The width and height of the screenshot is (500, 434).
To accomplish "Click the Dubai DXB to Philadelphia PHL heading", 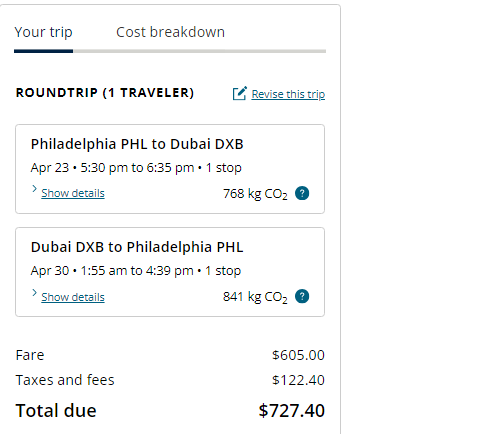I will point(137,247).
